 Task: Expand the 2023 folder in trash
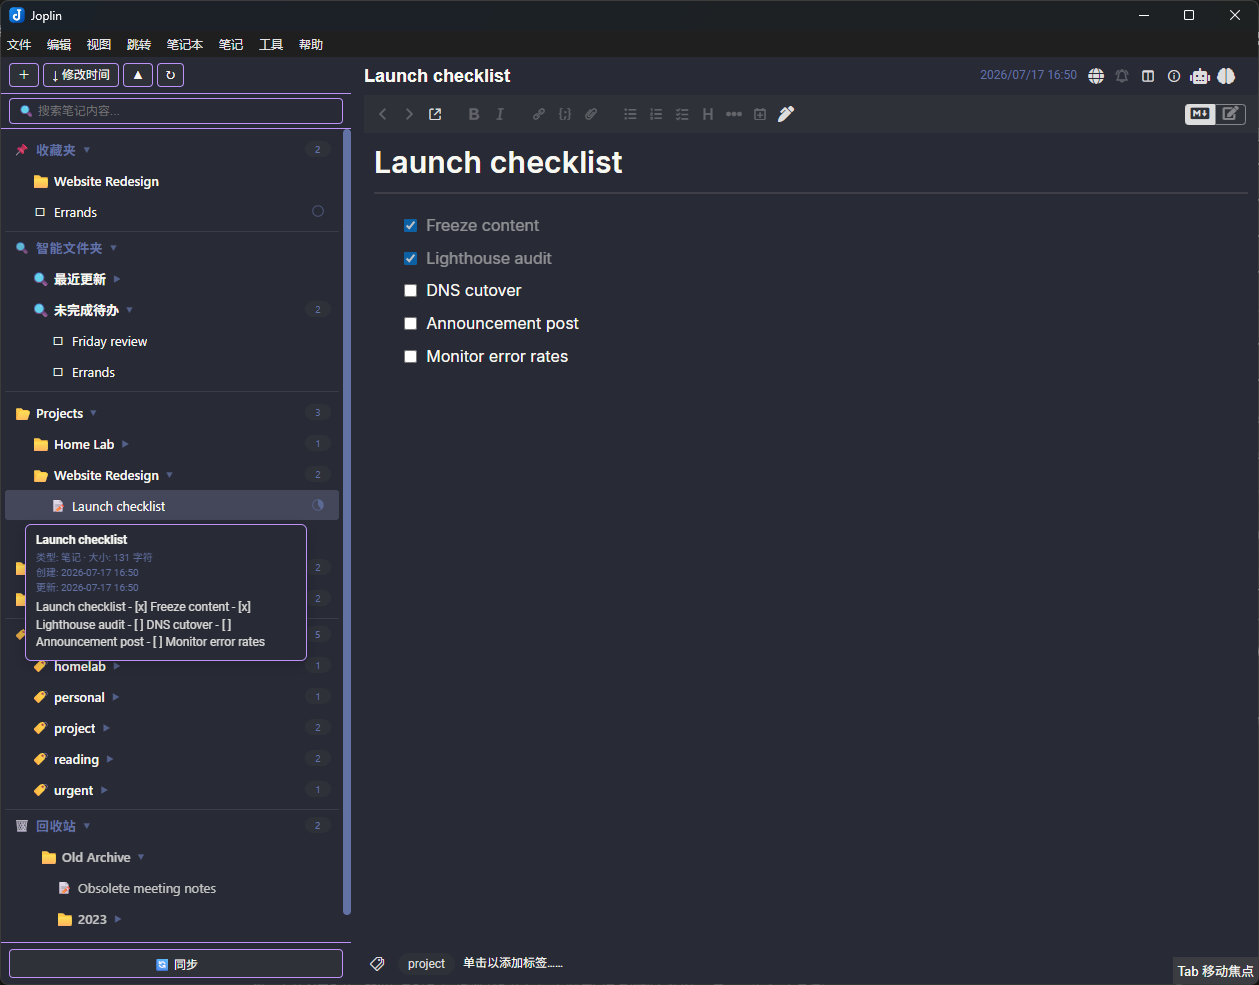pyautogui.click(x=118, y=919)
